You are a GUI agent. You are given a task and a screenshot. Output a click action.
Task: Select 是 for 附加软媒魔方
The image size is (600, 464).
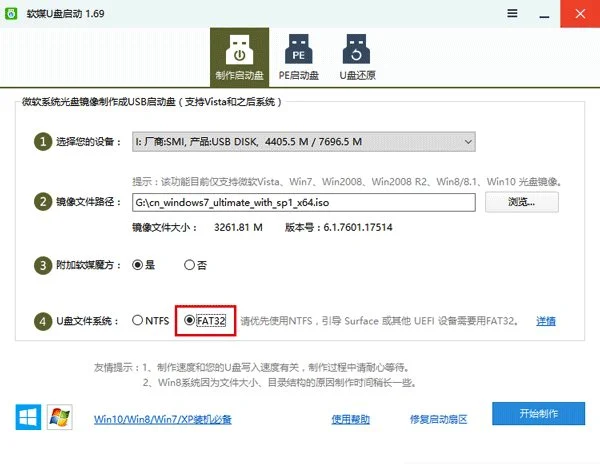point(143,265)
